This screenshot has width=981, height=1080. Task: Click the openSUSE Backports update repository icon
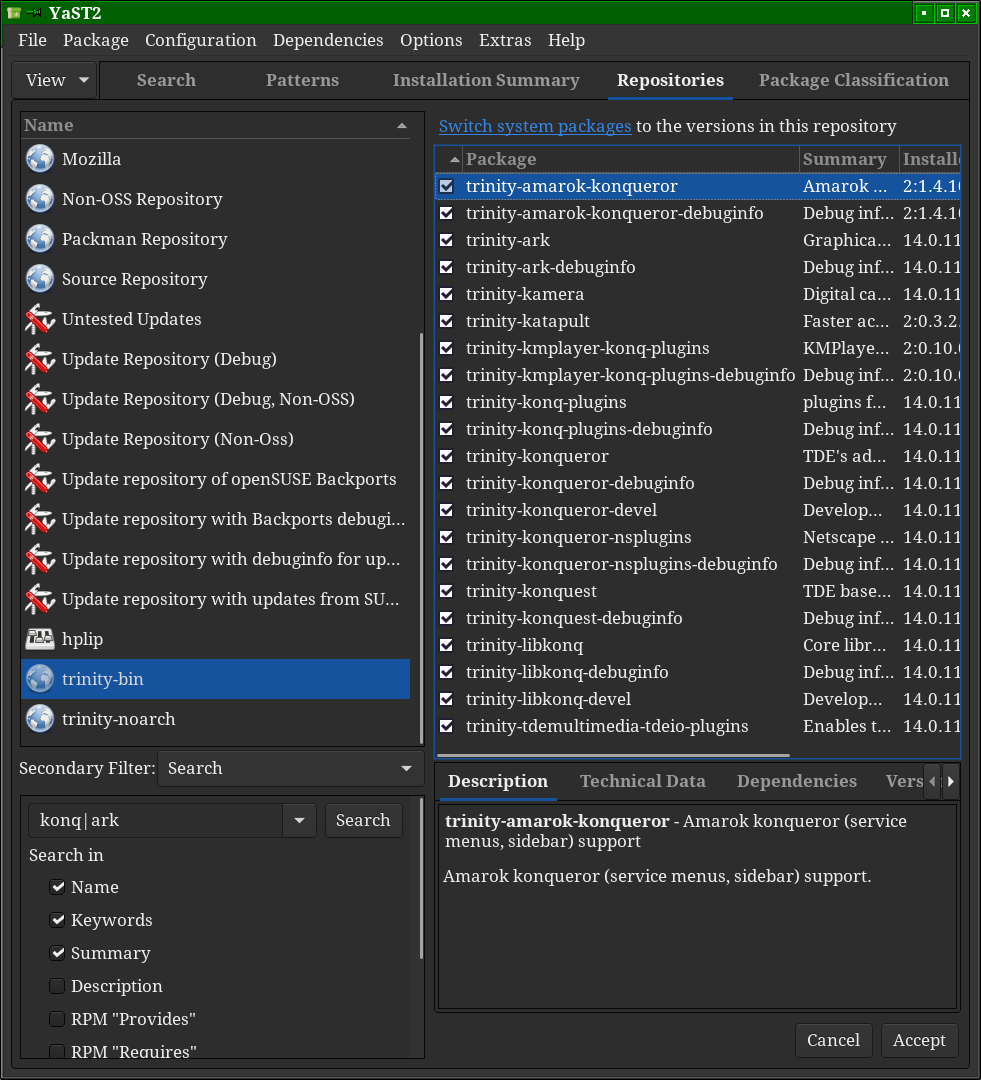40,479
